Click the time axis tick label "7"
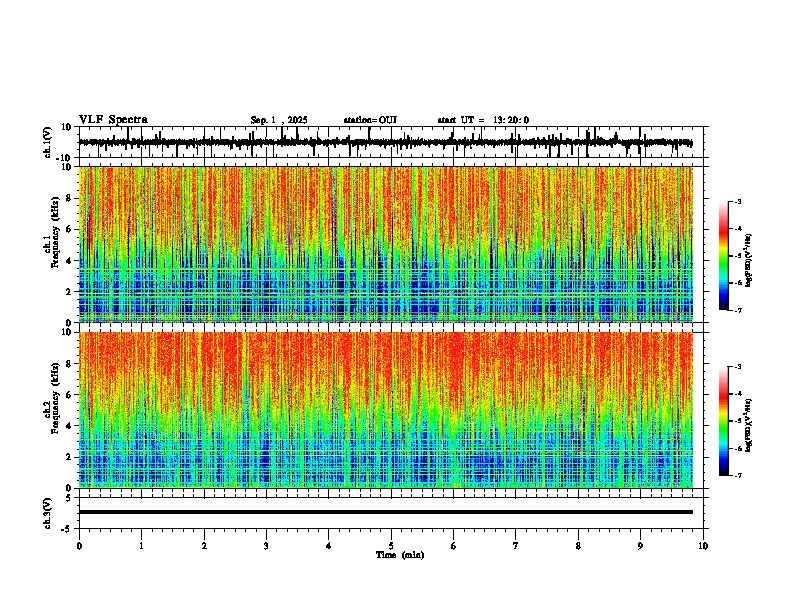This screenshot has width=792, height=612. pyautogui.click(x=516, y=546)
